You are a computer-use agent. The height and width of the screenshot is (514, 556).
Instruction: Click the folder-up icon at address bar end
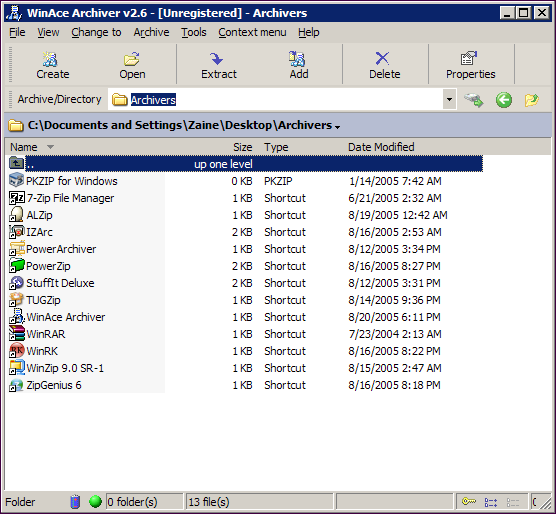click(531, 100)
